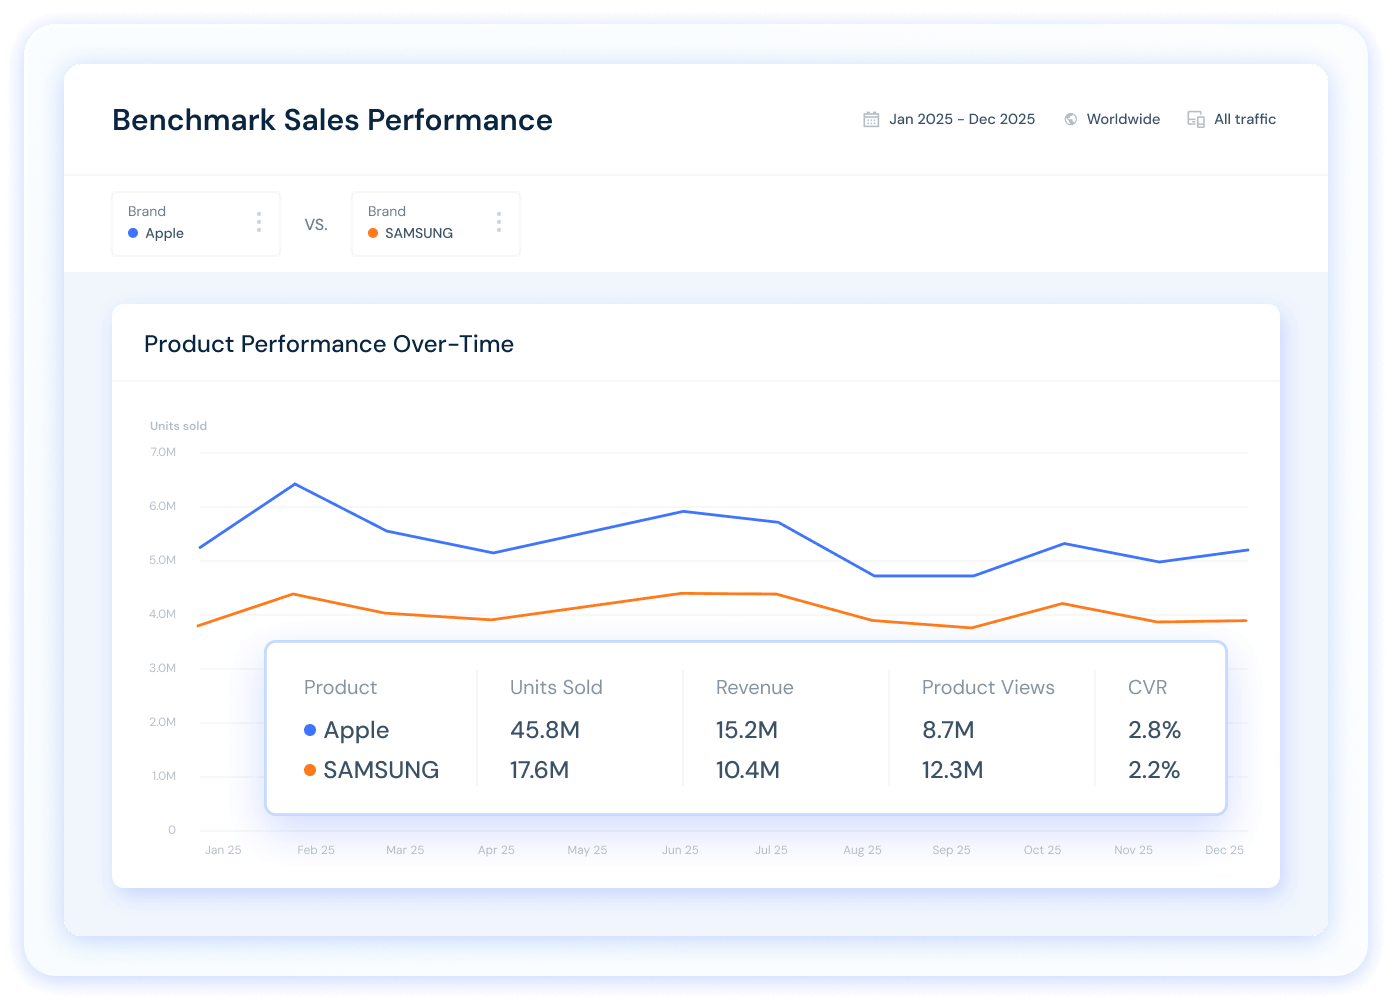This screenshot has width=1392, height=1000.
Task: Click SAMSUNG's 12.3M product views value
Action: pyautogui.click(x=953, y=770)
